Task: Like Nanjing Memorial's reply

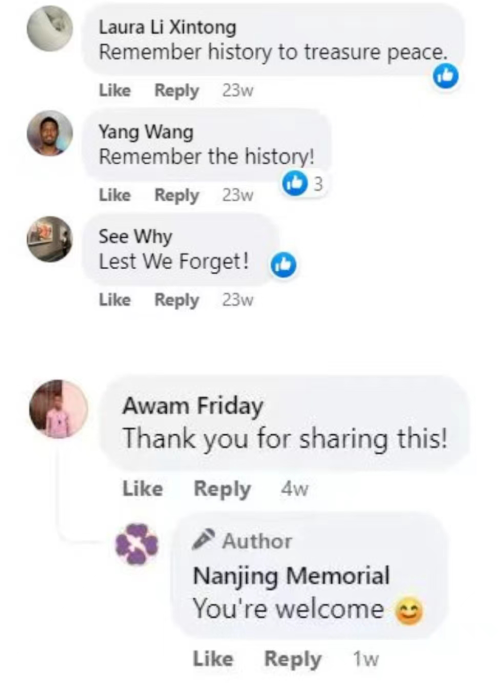Action: click(213, 659)
